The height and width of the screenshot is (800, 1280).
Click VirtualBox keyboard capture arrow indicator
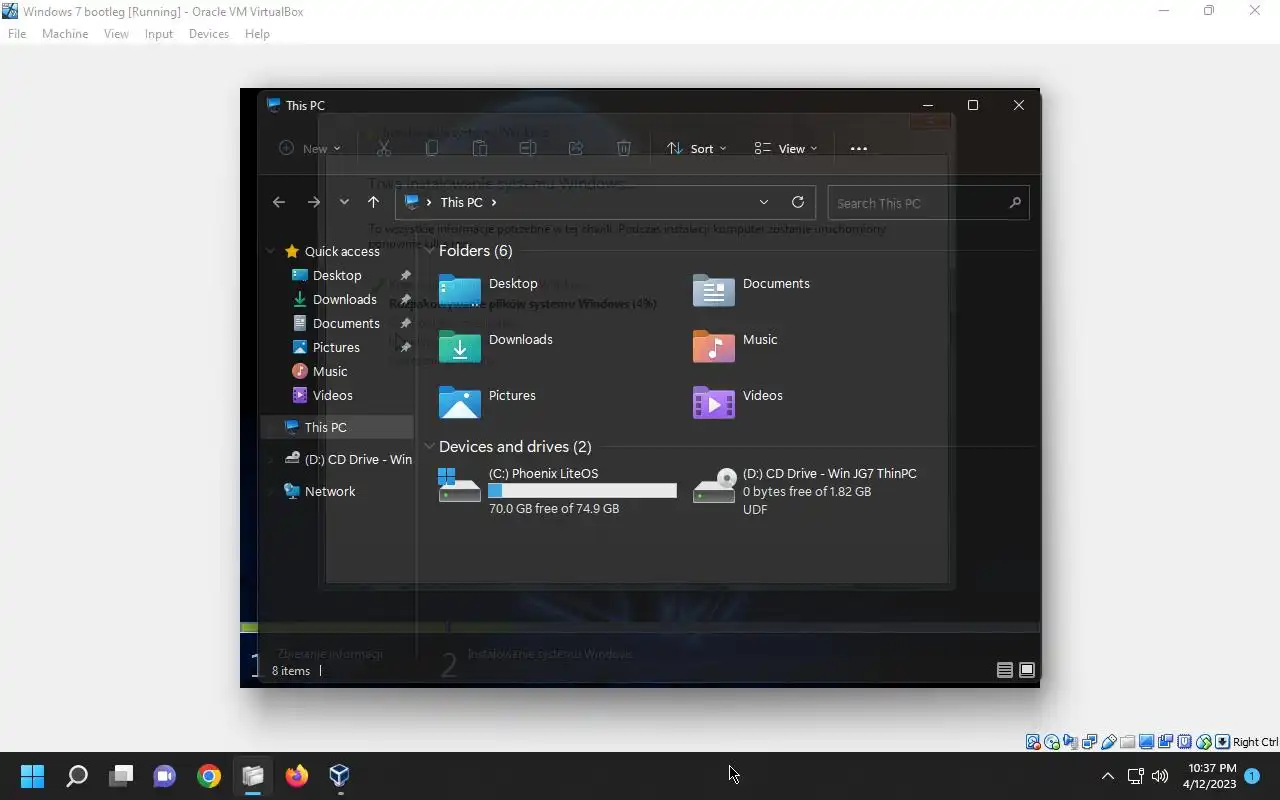1222,742
